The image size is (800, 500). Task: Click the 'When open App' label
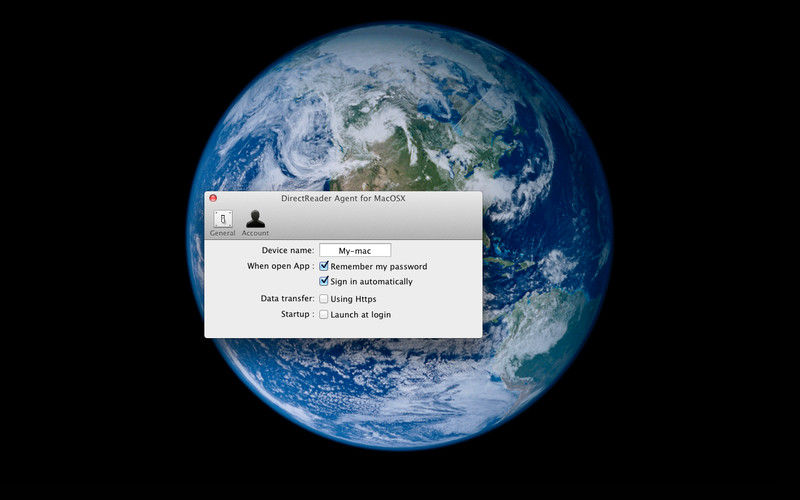[x=280, y=267]
